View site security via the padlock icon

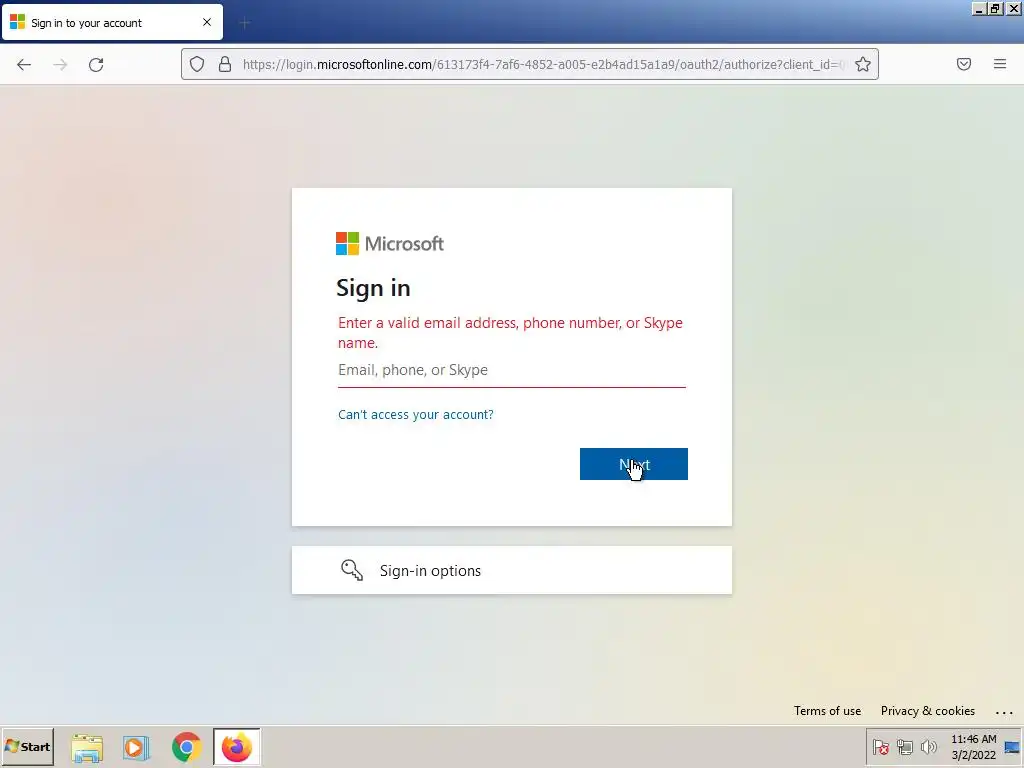click(225, 64)
